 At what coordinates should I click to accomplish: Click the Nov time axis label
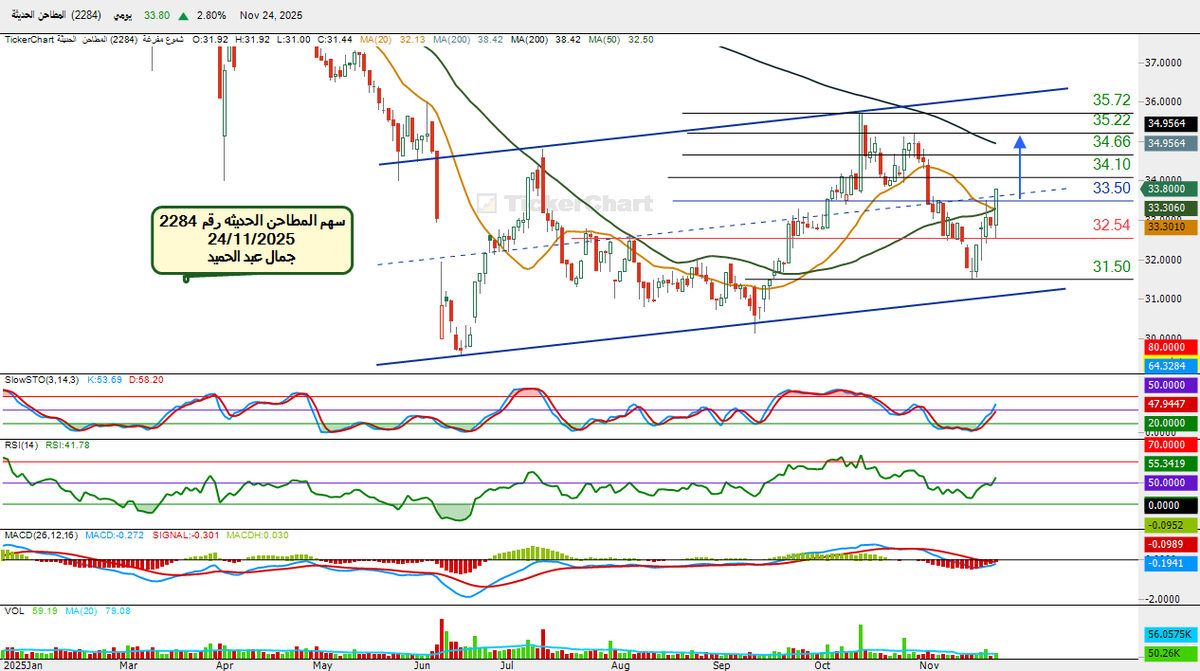click(929, 664)
